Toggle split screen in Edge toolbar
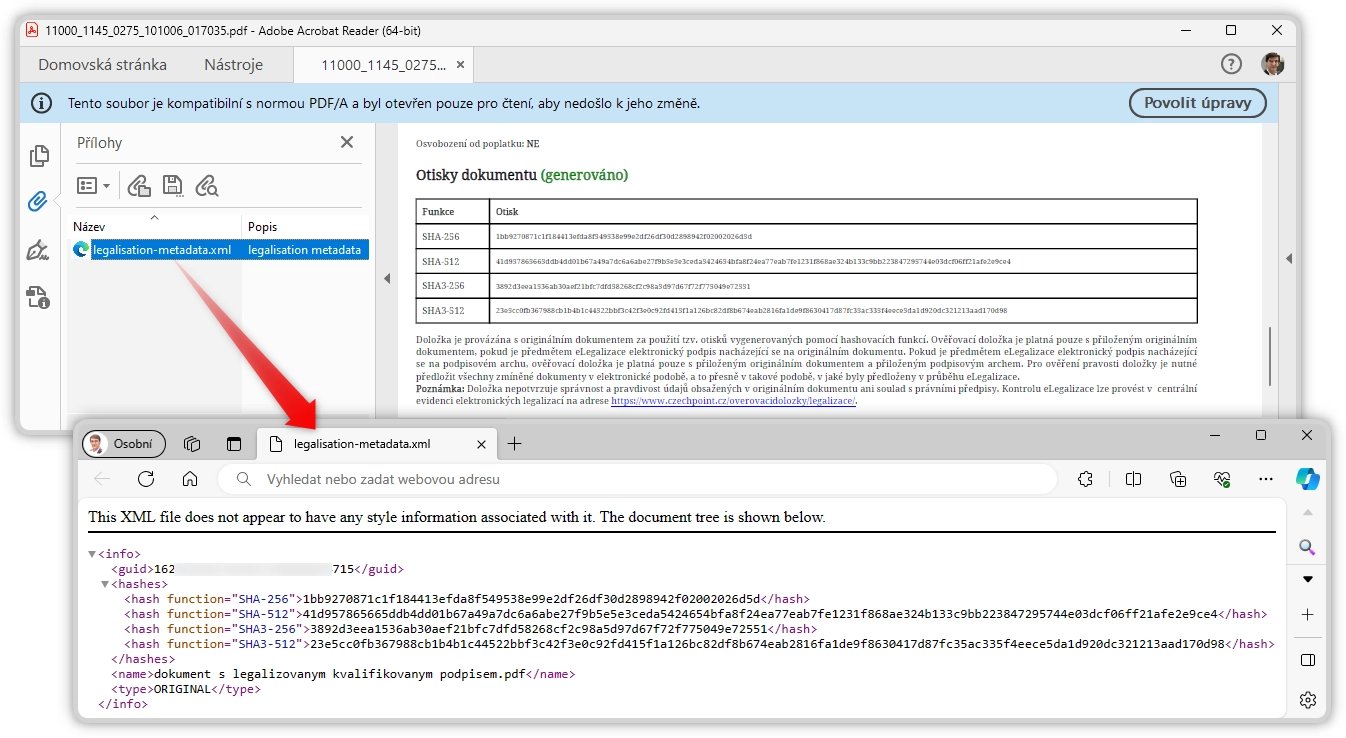The height and width of the screenshot is (738, 1346). pos(1133,480)
